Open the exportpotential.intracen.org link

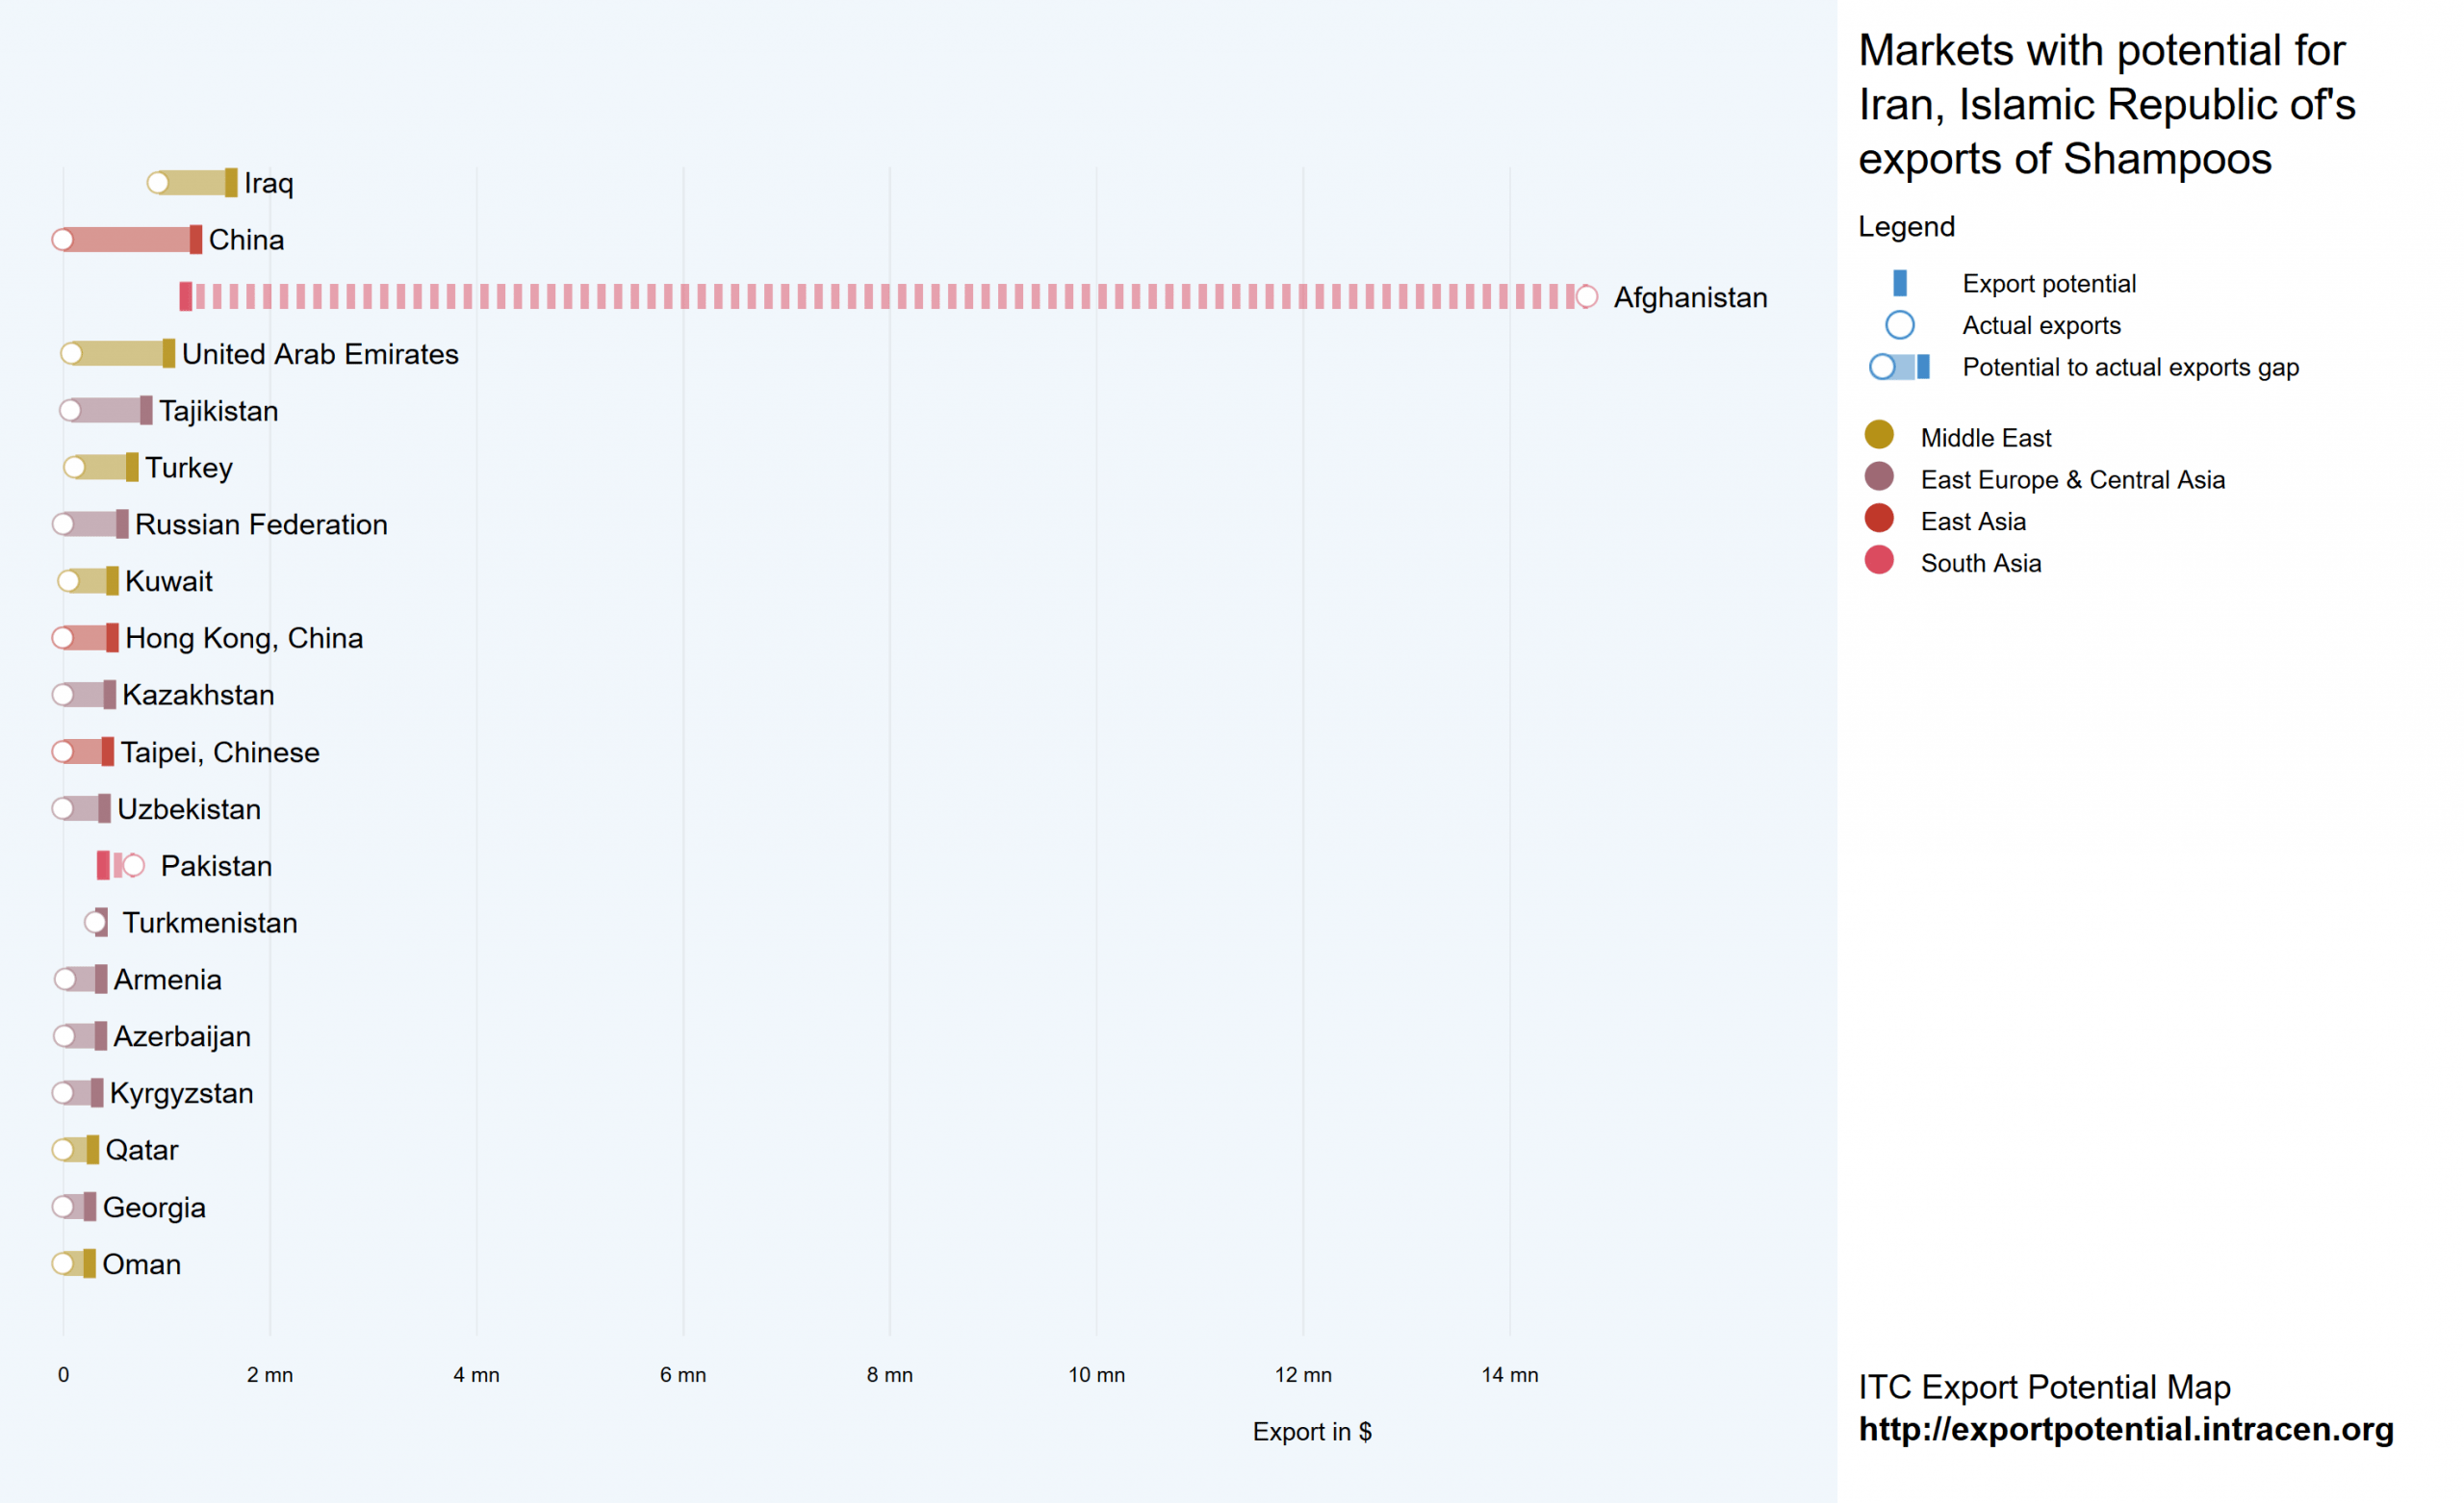click(2125, 1429)
